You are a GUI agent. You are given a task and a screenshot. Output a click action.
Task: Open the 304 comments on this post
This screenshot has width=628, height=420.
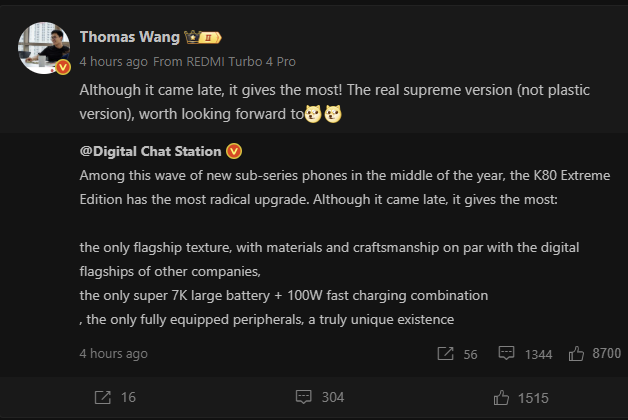[x=320, y=398]
